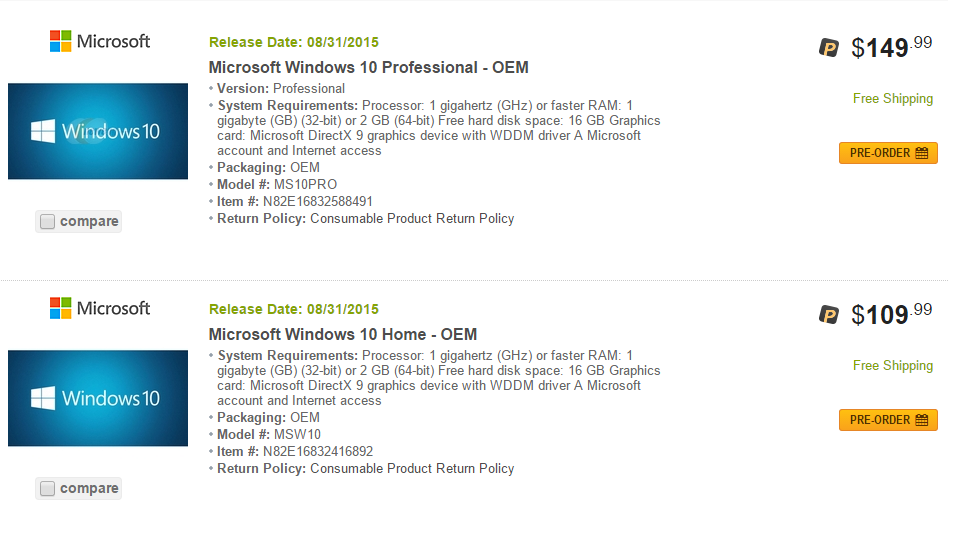Viewport: 955px width, 538px height.
Task: Pre-order Windows 10 Home OEM
Action: 888,420
